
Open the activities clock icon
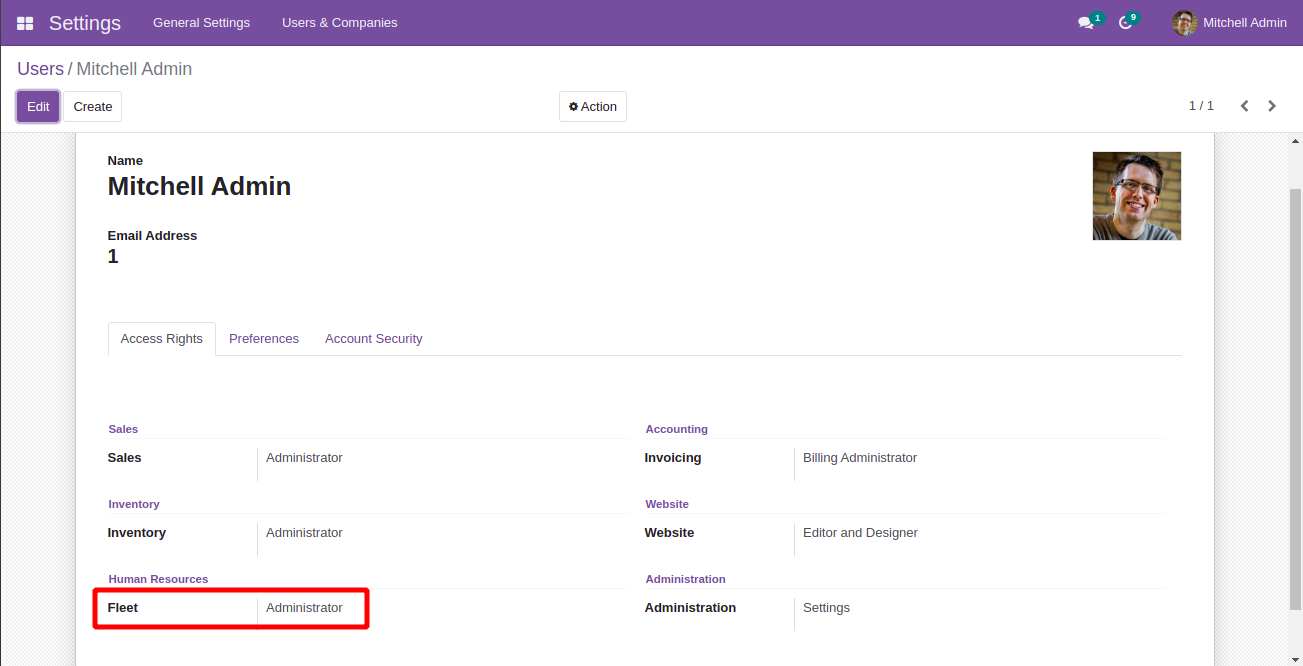[x=1126, y=23]
